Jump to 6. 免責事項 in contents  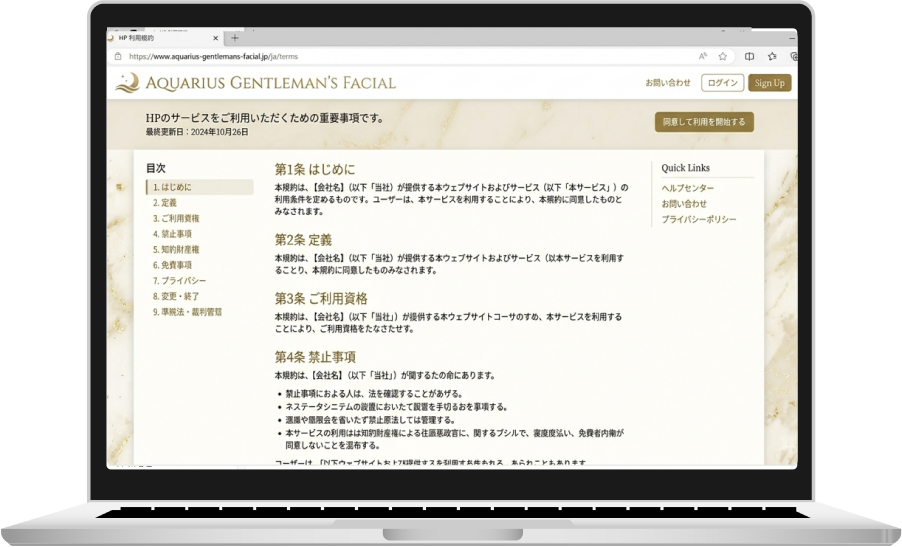pyautogui.click(x=172, y=265)
